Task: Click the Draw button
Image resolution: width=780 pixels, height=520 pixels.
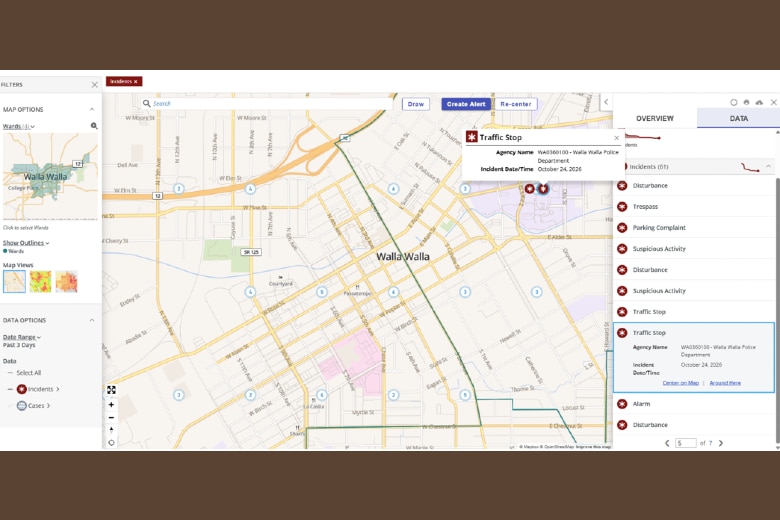Action: click(416, 104)
